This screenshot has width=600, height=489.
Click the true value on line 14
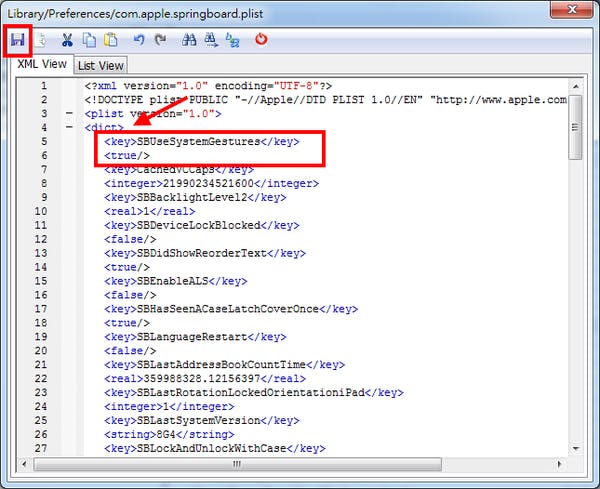coord(127,267)
